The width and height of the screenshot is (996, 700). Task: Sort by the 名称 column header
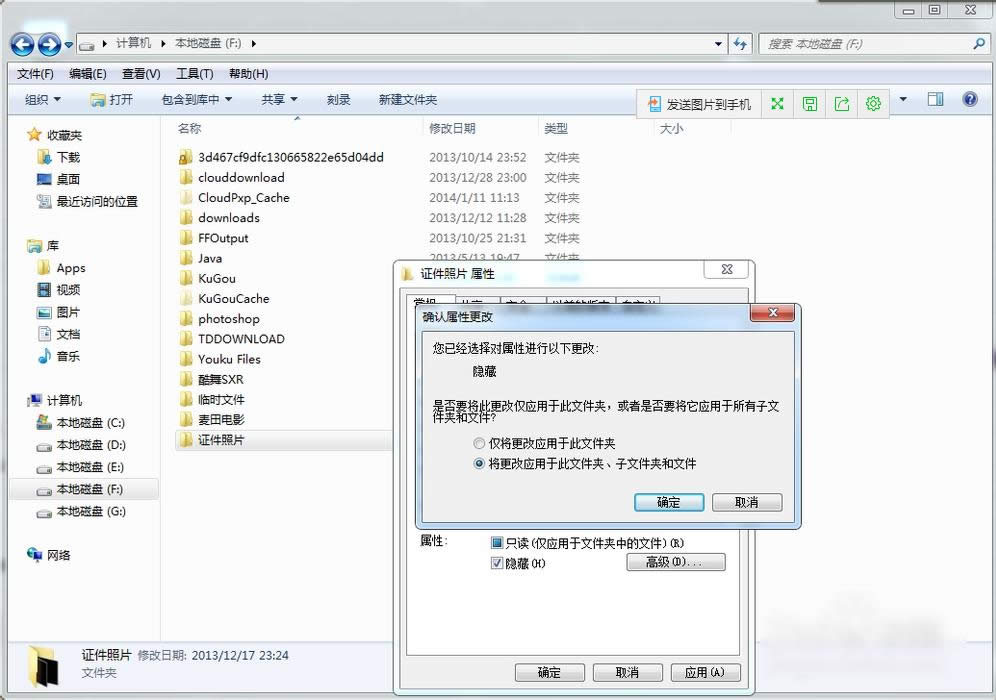click(x=189, y=128)
